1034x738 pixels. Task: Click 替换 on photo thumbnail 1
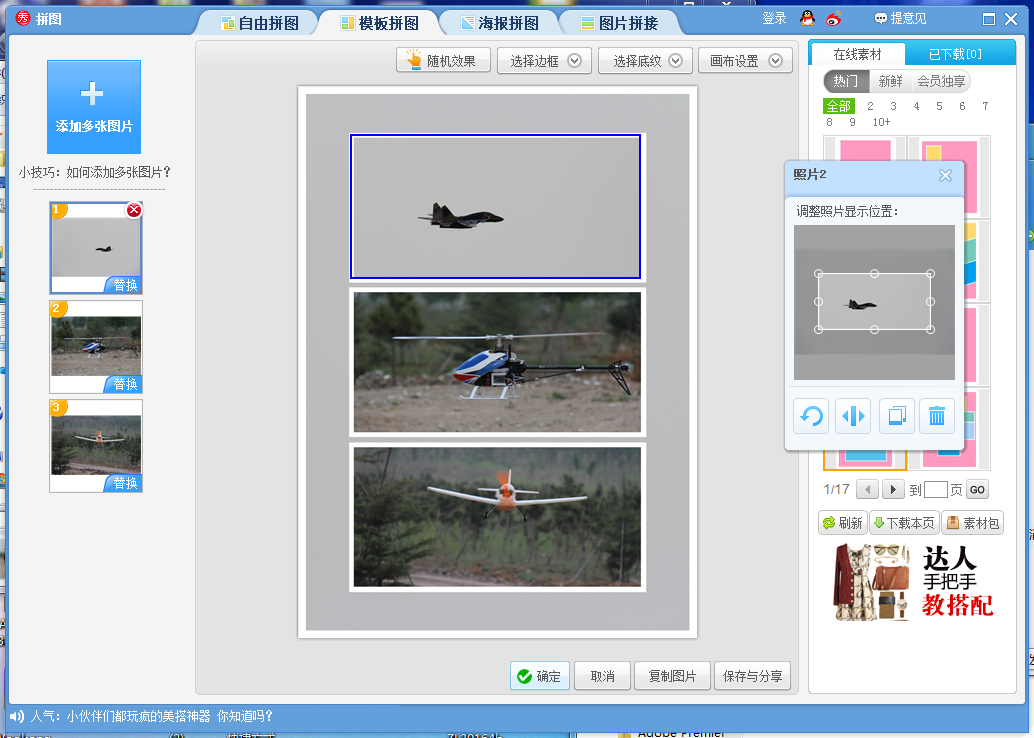tap(124, 285)
